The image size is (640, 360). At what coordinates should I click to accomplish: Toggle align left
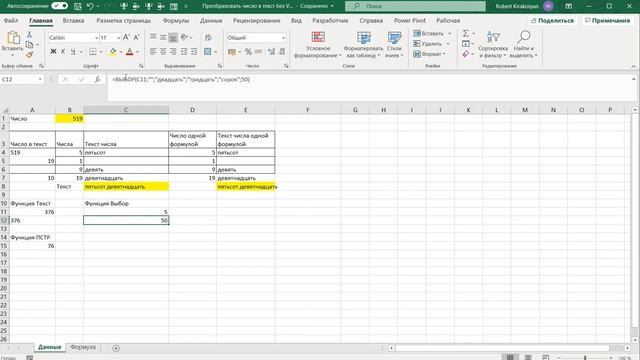(153, 51)
